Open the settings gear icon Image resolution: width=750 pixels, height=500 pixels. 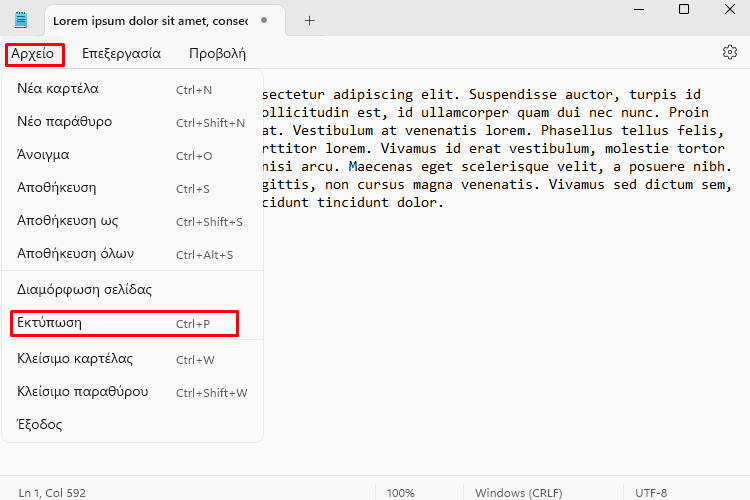pyautogui.click(x=729, y=53)
